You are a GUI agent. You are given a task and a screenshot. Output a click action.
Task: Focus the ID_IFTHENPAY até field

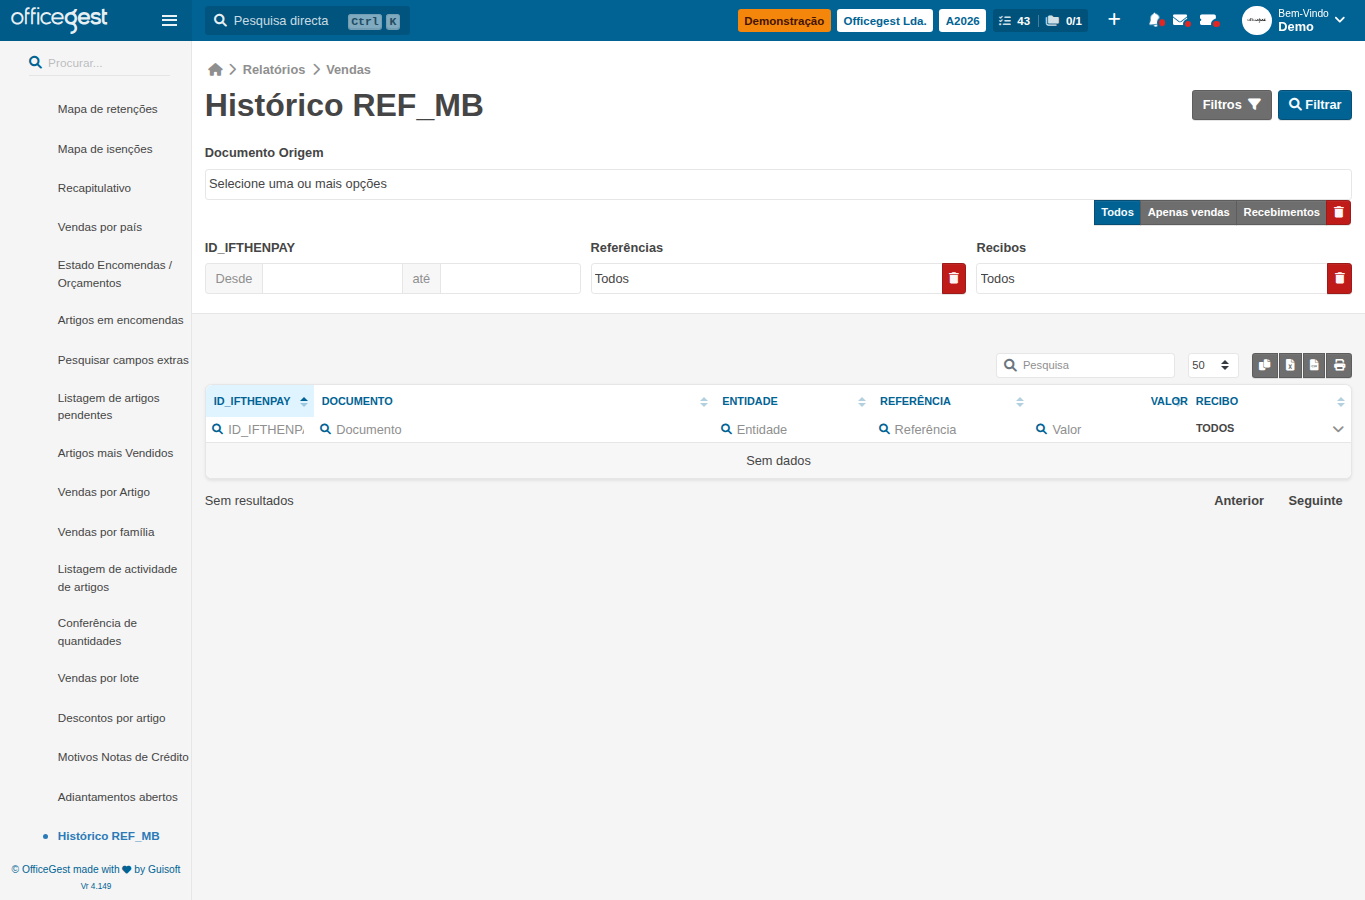(x=510, y=278)
